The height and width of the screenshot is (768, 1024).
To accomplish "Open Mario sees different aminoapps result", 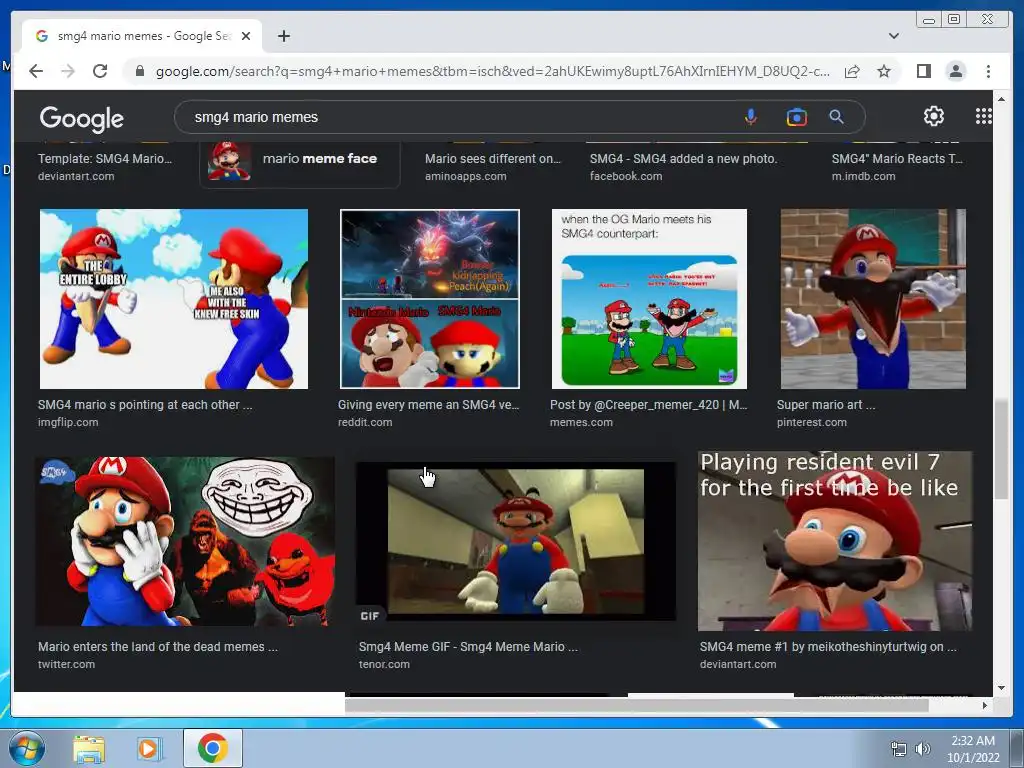I will coord(492,166).
